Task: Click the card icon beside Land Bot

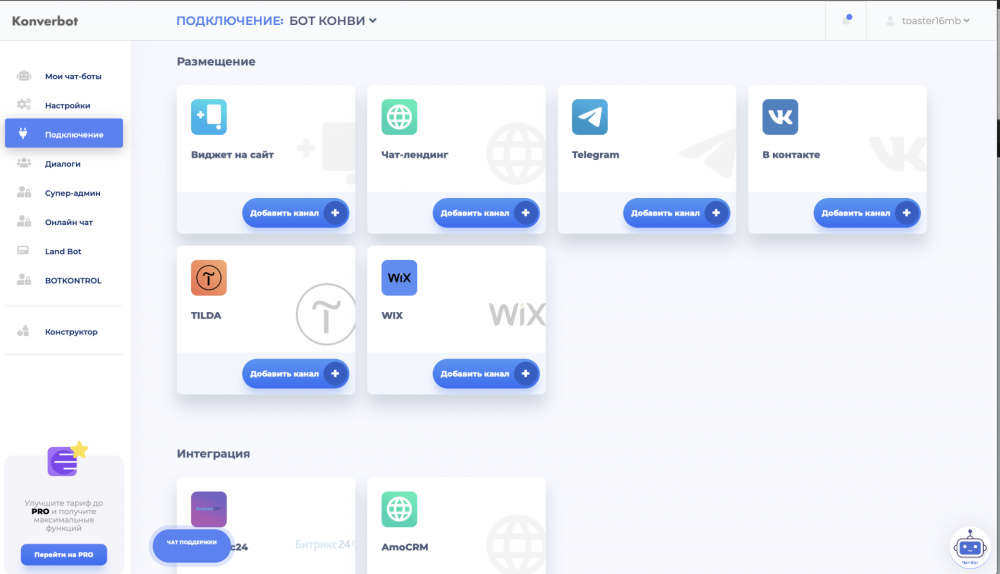Action: pyautogui.click(x=23, y=250)
